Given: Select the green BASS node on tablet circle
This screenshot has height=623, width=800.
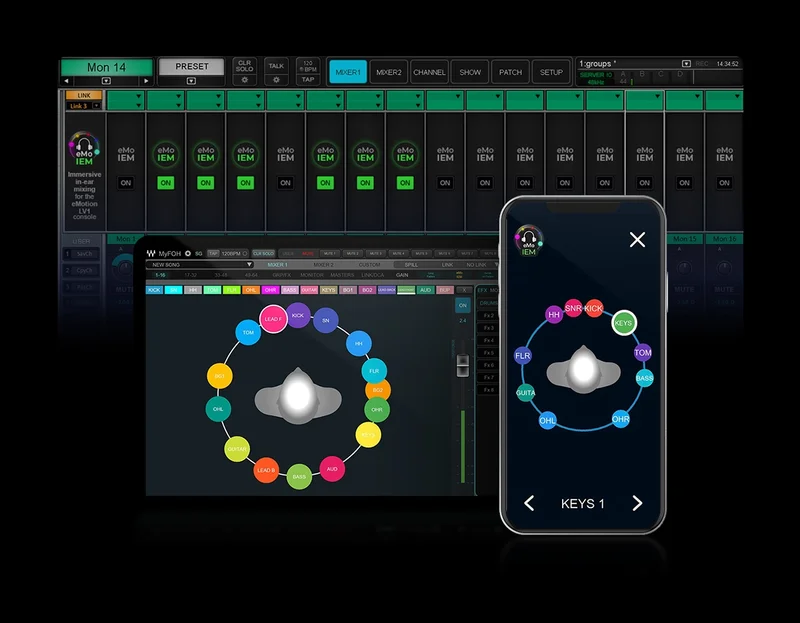Looking at the screenshot, I should coord(299,477).
